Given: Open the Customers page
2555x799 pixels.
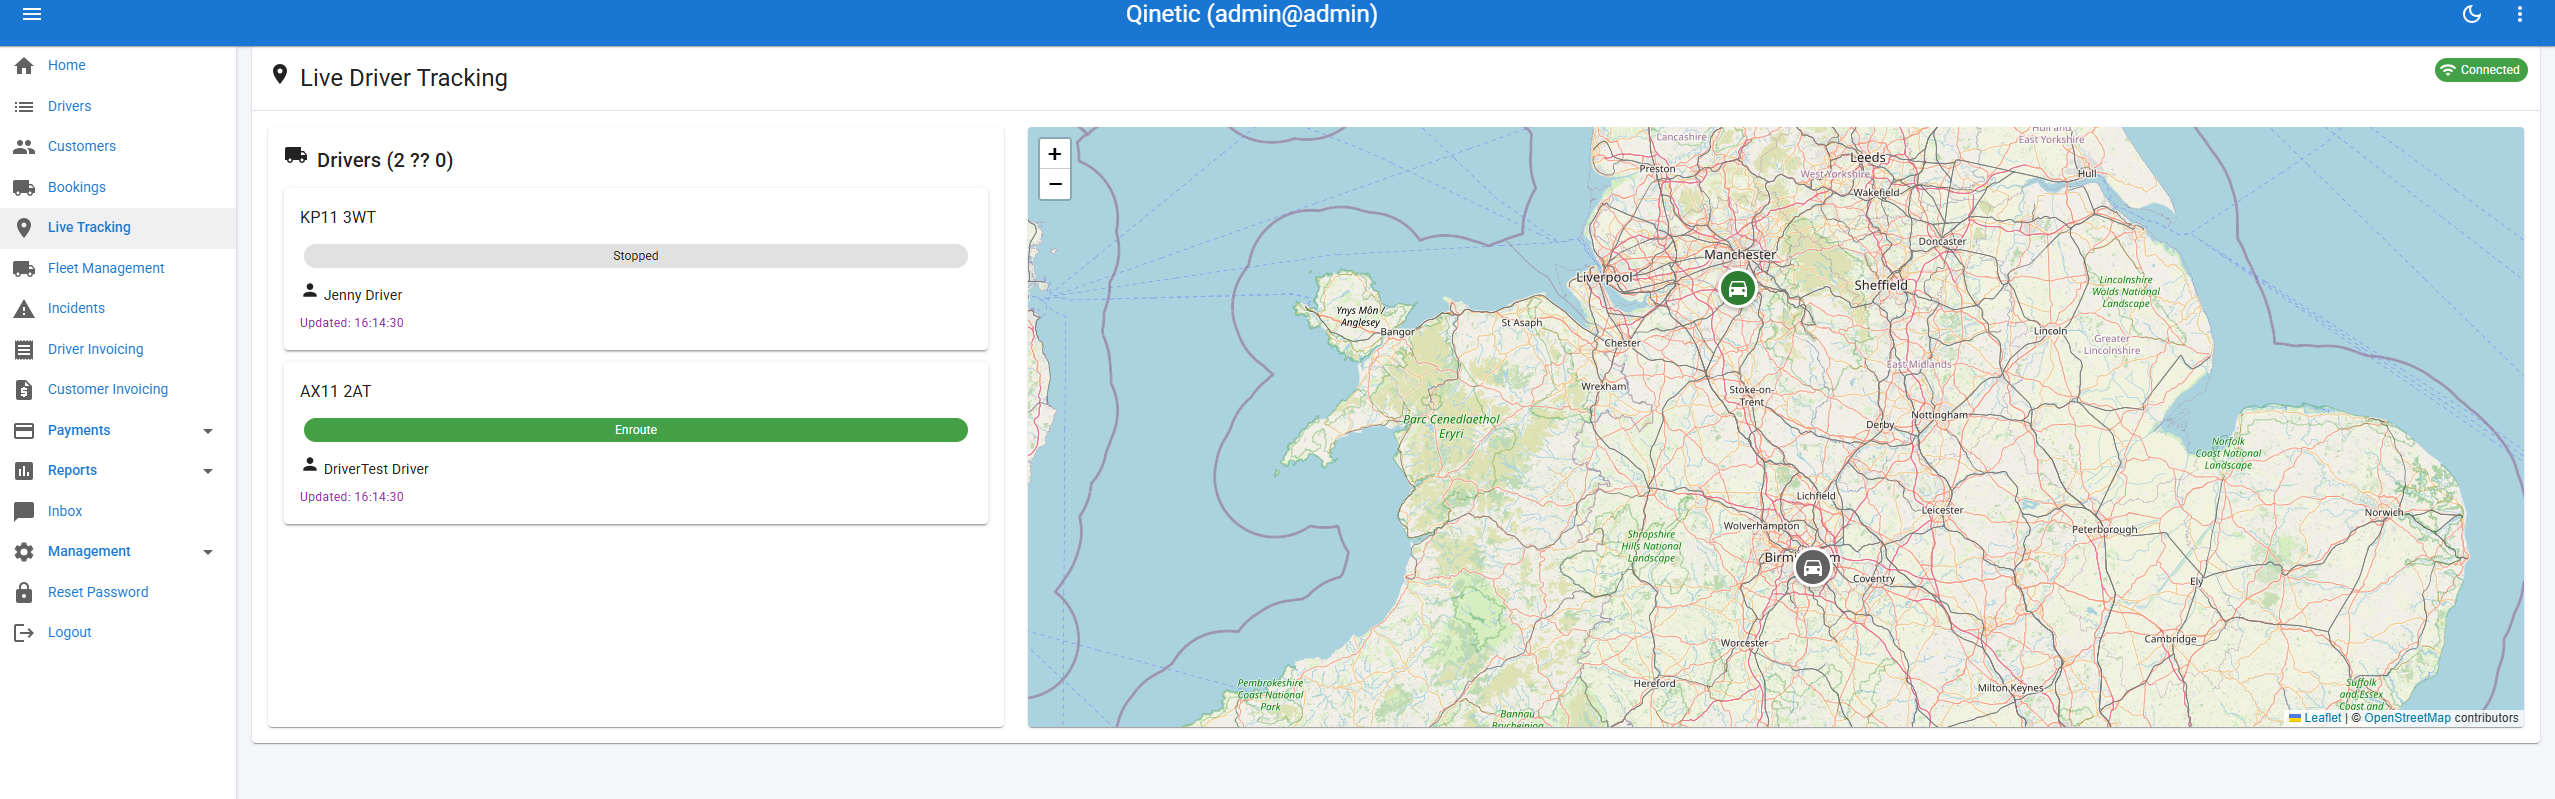Looking at the screenshot, I should click(82, 146).
